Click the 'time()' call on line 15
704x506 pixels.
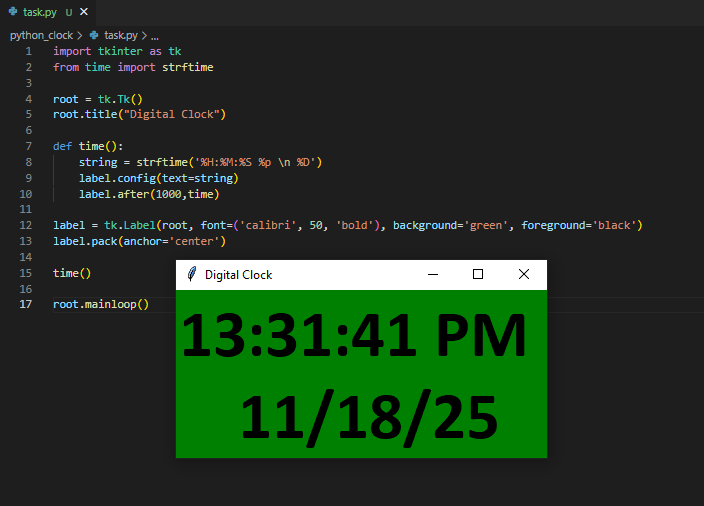(x=72, y=273)
